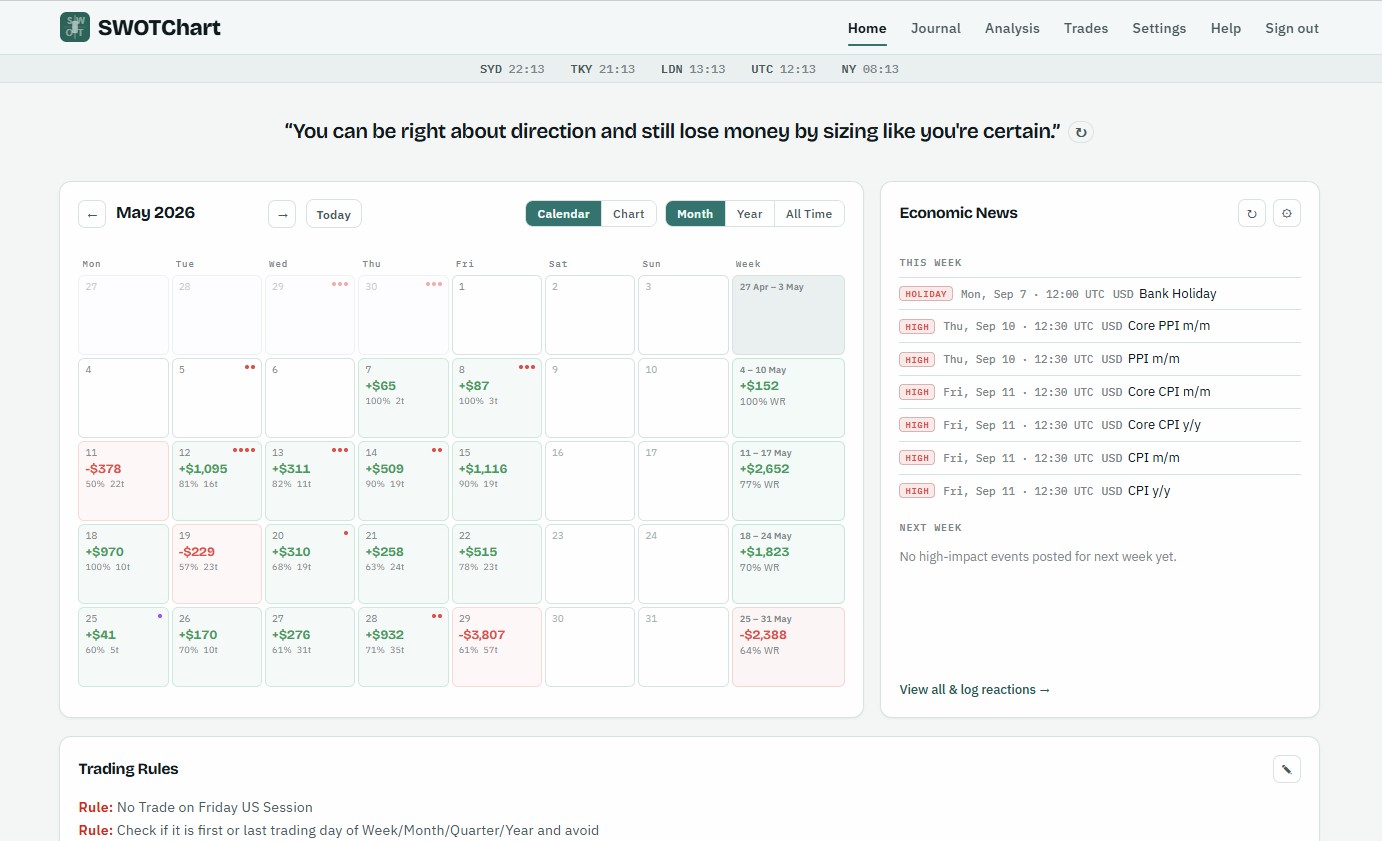
Task: Jump to Today in calendar
Action: tap(334, 214)
